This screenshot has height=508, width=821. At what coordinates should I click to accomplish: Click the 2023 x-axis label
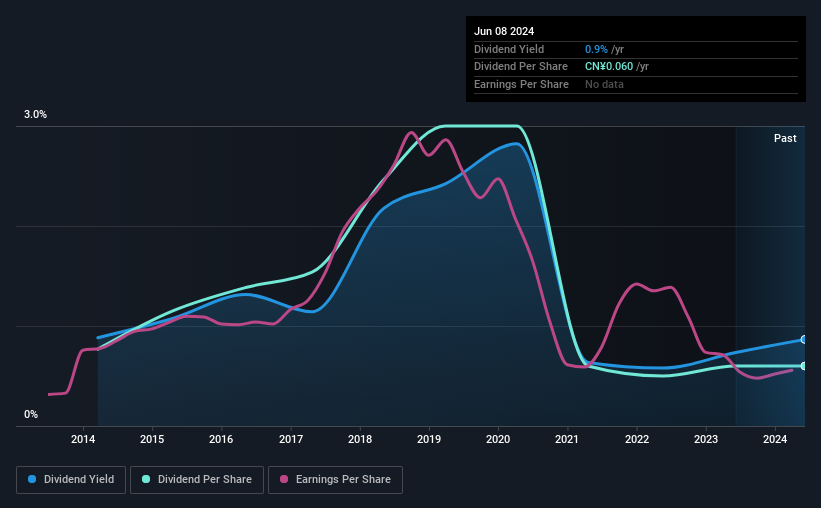point(706,439)
